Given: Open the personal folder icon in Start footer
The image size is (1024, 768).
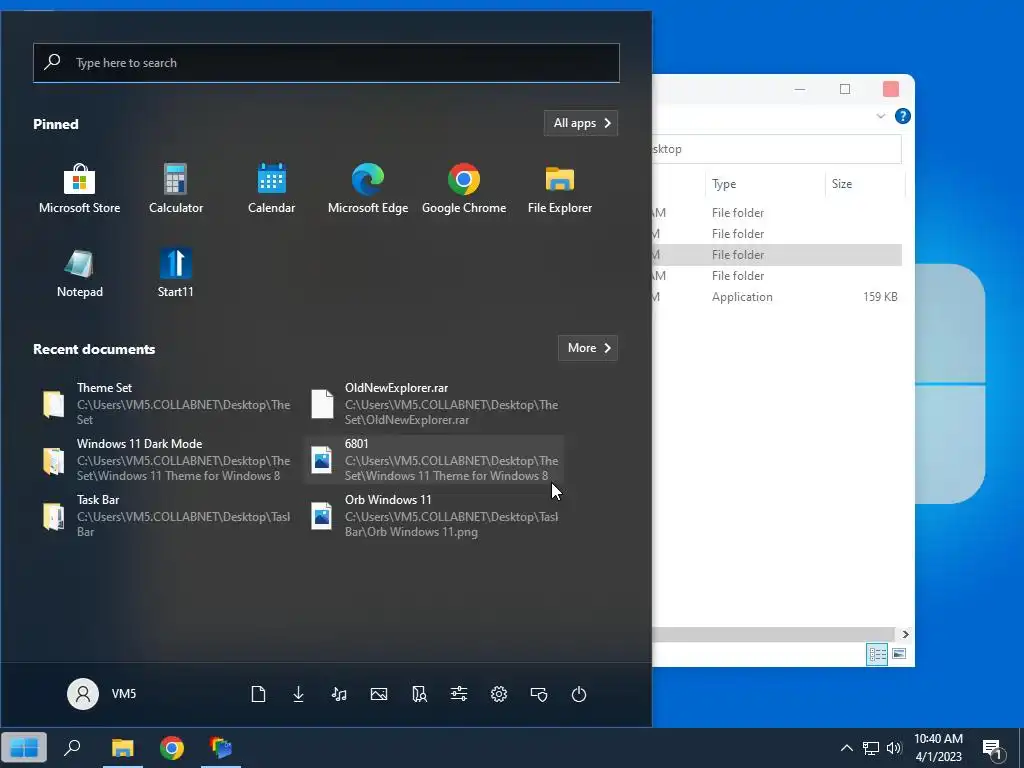Looking at the screenshot, I should [419, 694].
